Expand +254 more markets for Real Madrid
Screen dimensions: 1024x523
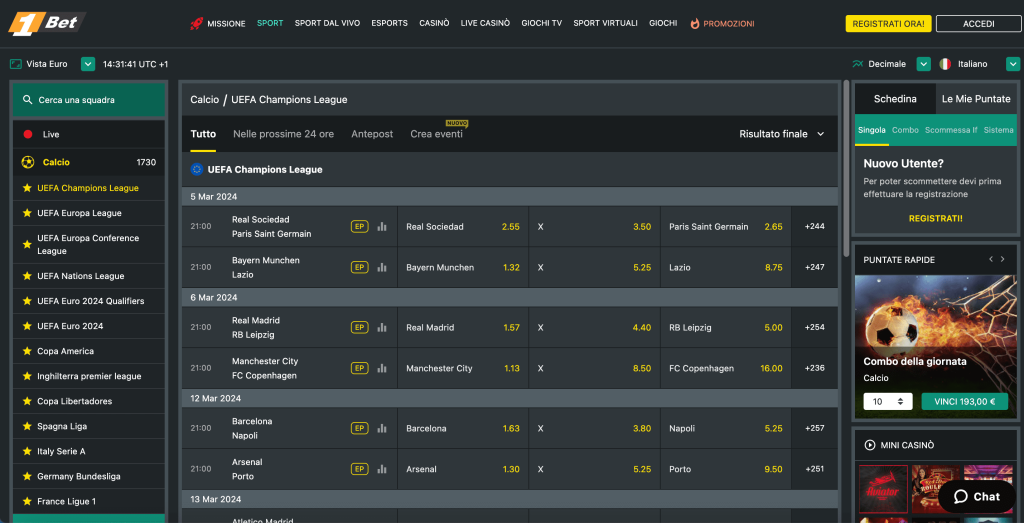(814, 327)
